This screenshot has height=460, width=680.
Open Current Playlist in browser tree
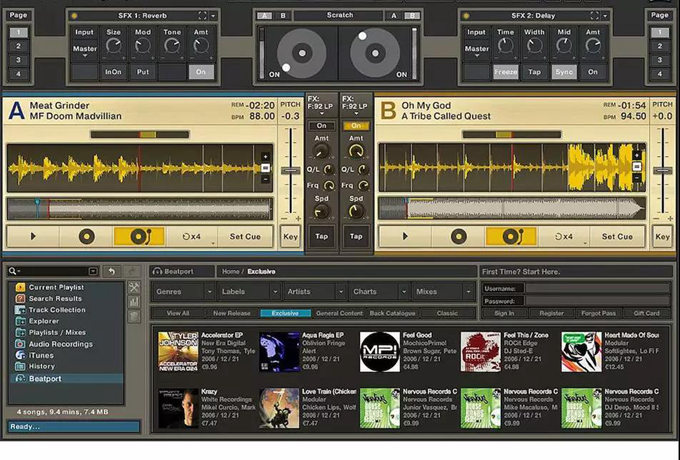[x=56, y=287]
